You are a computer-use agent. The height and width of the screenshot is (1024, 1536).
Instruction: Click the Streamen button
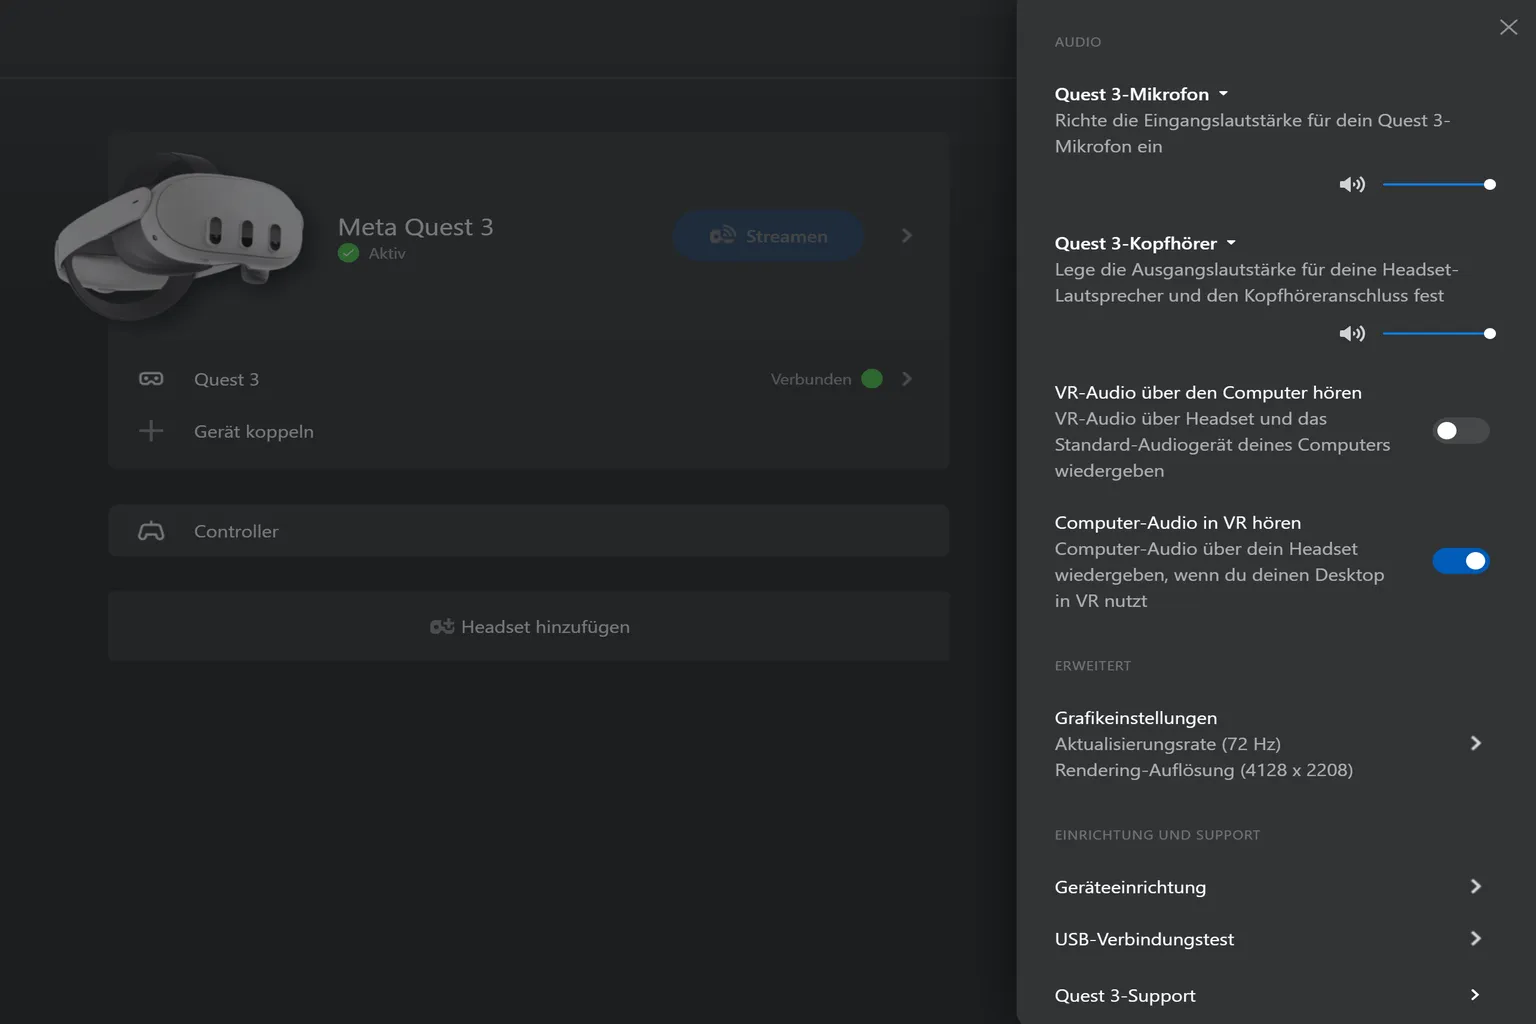(768, 236)
